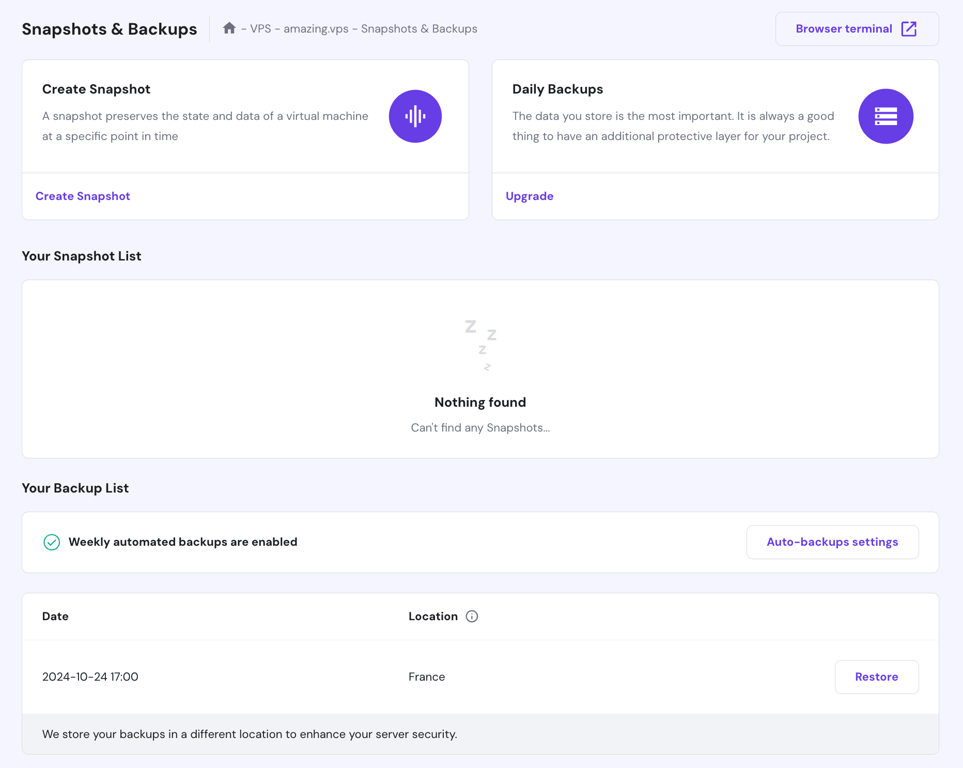Click the Daily Backups stacked-list icon
Screen dimensions: 963x768
(x=886, y=116)
